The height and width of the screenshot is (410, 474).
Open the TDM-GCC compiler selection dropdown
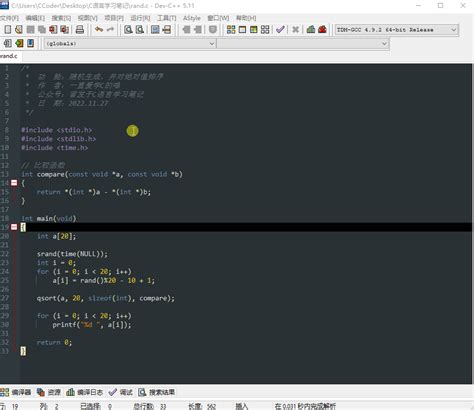397,30
